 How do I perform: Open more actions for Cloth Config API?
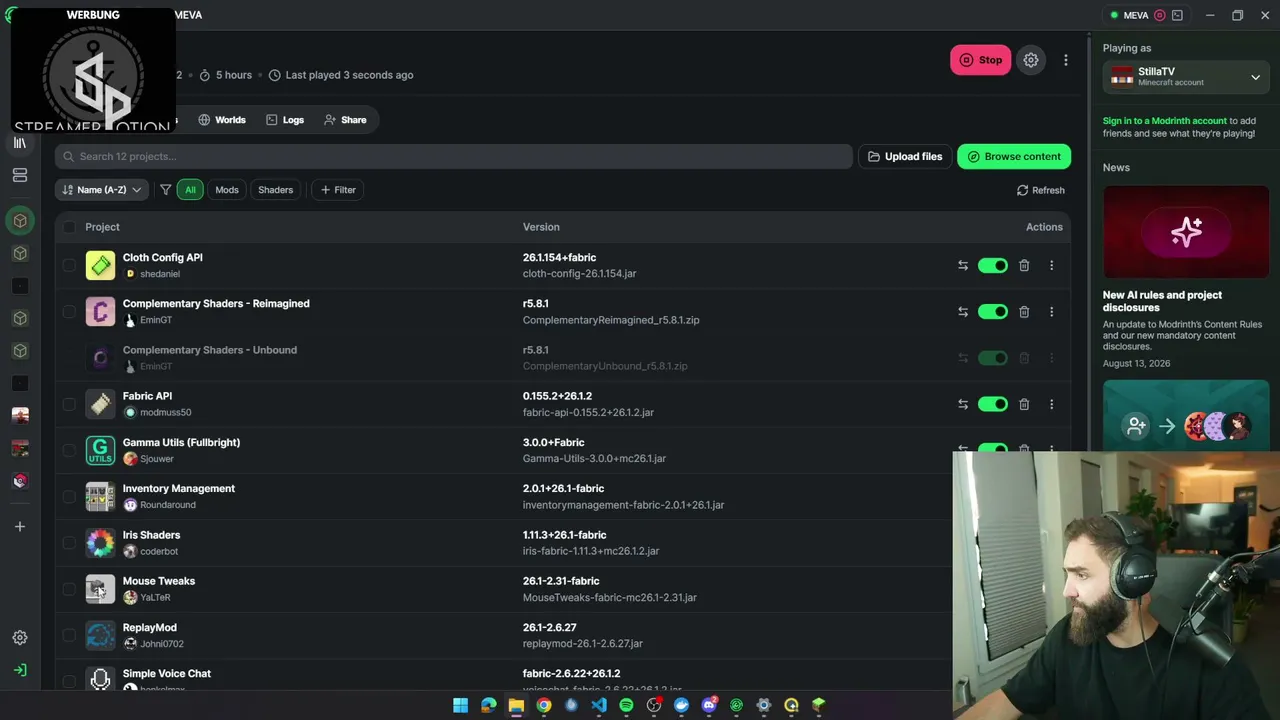pyautogui.click(x=1051, y=265)
